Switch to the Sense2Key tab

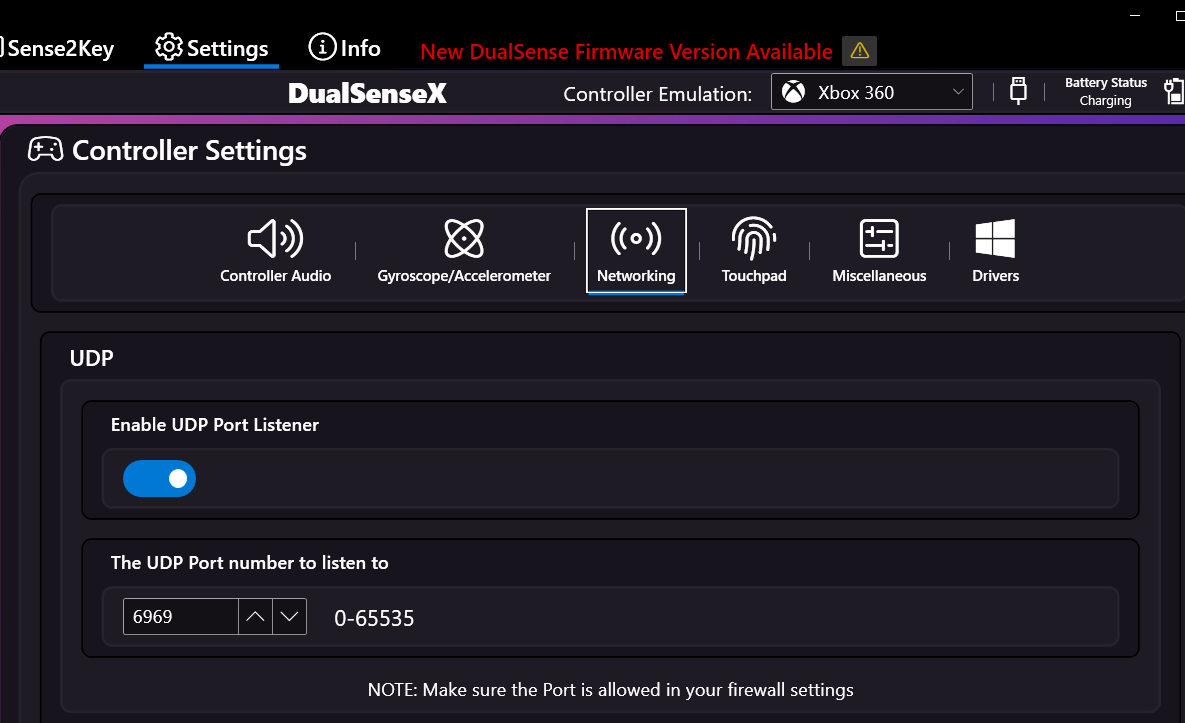pos(58,48)
